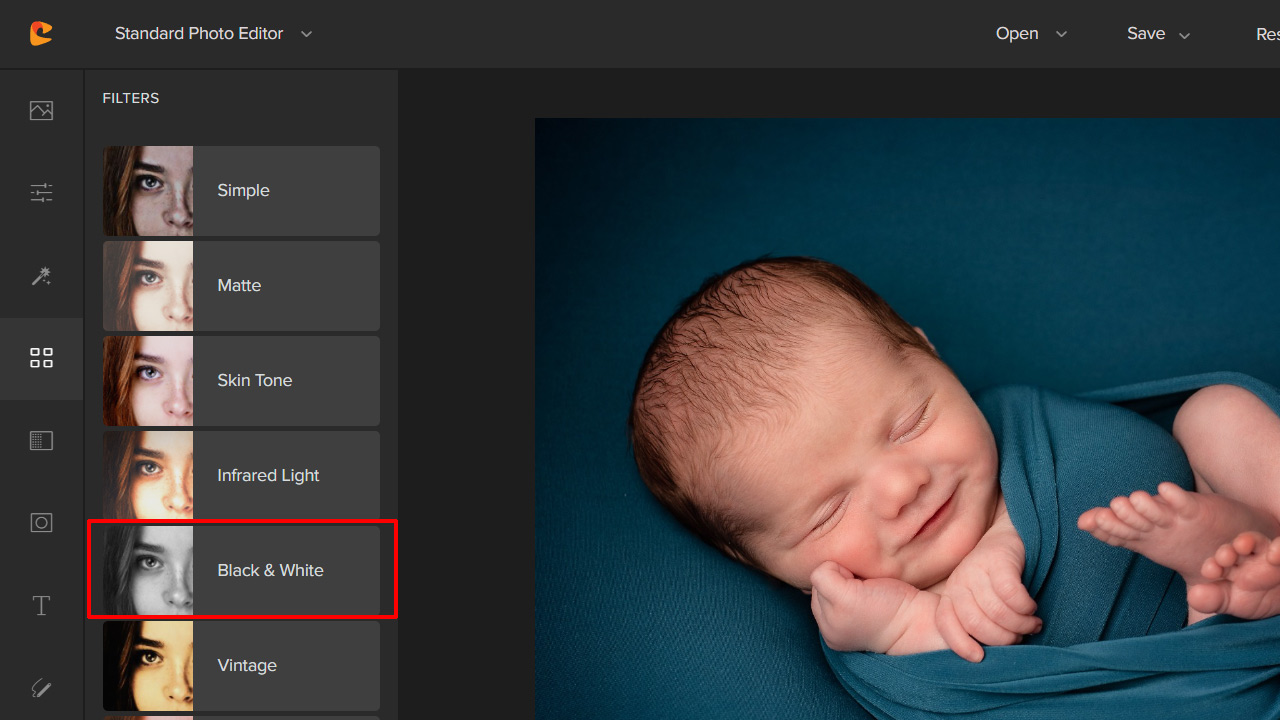Open the image manager sidebar icon
The height and width of the screenshot is (720, 1280).
[41, 110]
